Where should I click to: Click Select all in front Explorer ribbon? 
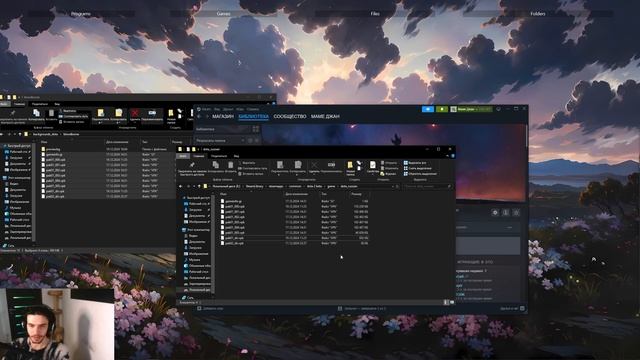tap(415, 162)
